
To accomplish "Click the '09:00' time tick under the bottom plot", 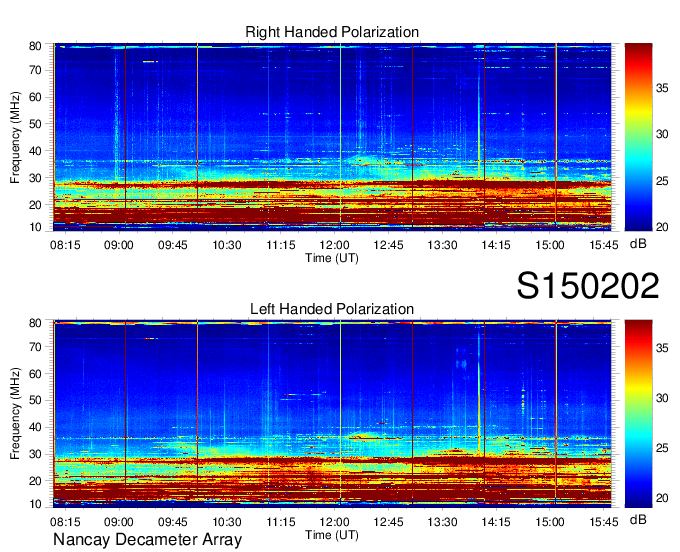I will [x=119, y=522].
